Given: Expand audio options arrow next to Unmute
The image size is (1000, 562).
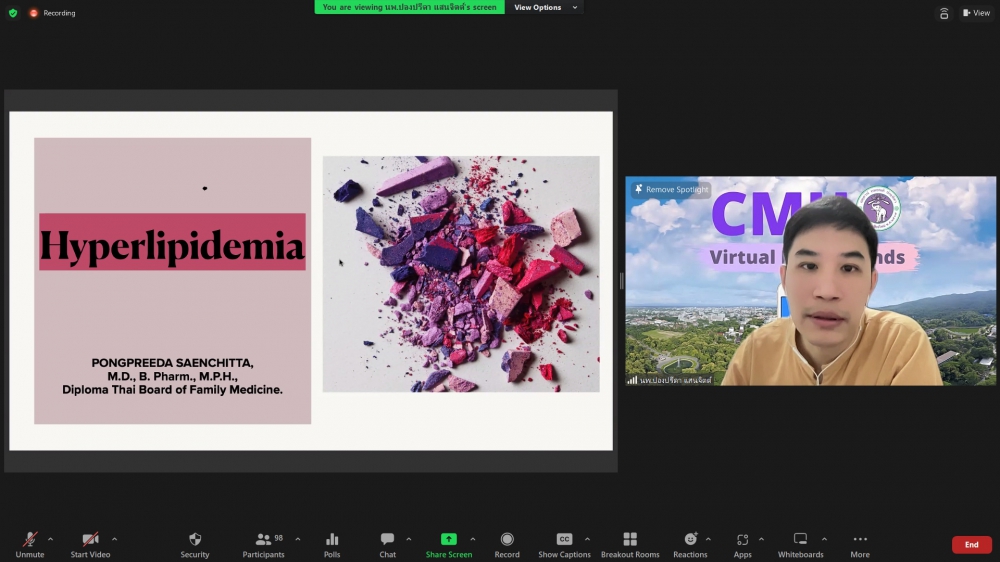Looking at the screenshot, I should click(50, 539).
